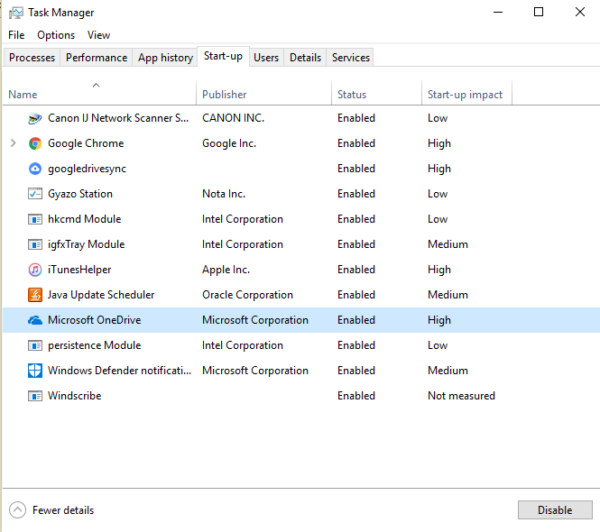Switch to the Performance tab
Viewport: 600px width, 532px height.
[96, 57]
